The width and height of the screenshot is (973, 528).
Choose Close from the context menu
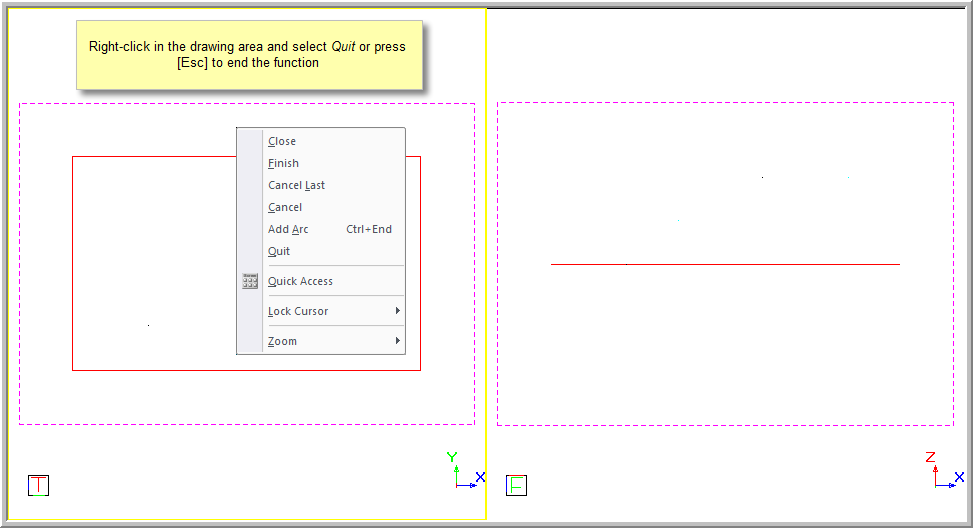[x=282, y=142]
